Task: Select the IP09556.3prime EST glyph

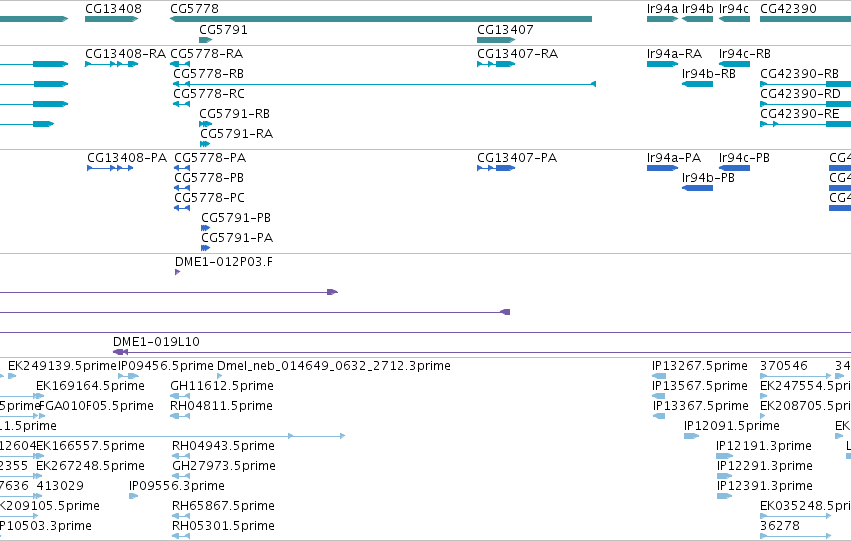Action: click(x=134, y=496)
